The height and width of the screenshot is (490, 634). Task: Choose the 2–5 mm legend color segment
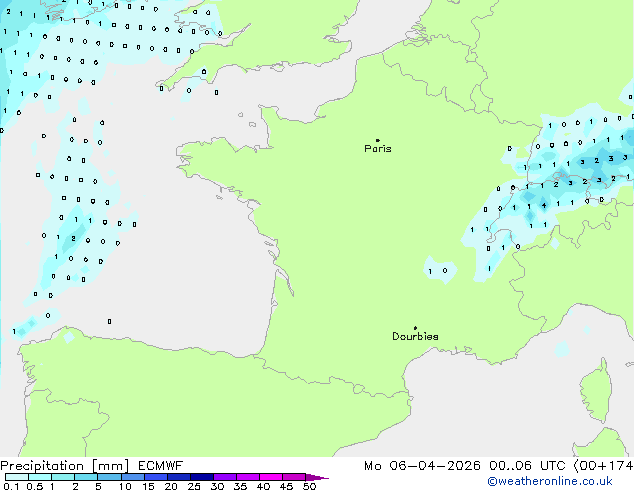(86, 477)
